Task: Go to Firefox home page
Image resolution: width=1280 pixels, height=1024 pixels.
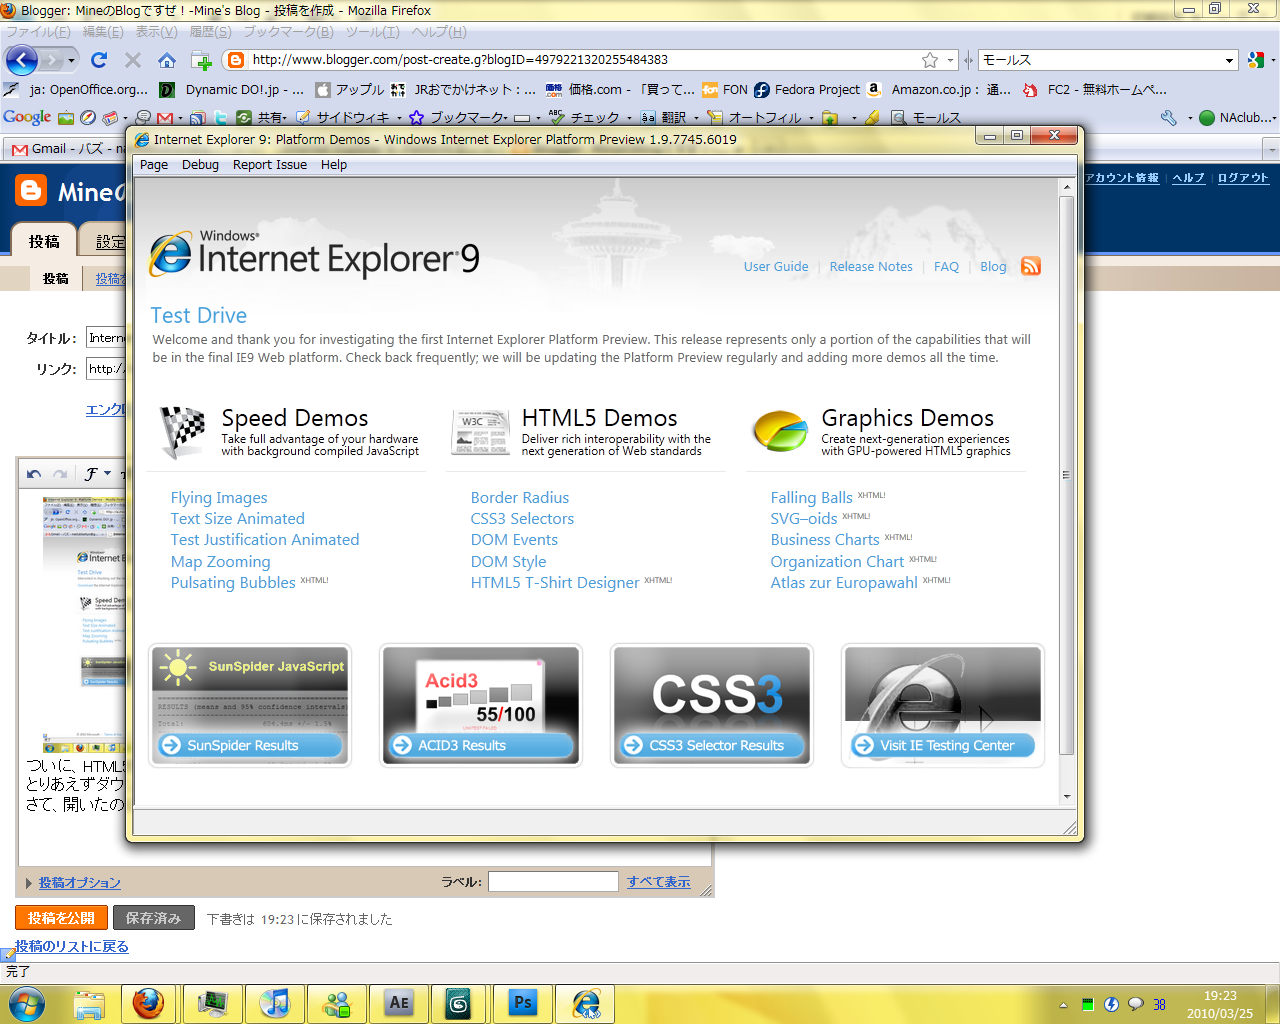Action: (167, 60)
